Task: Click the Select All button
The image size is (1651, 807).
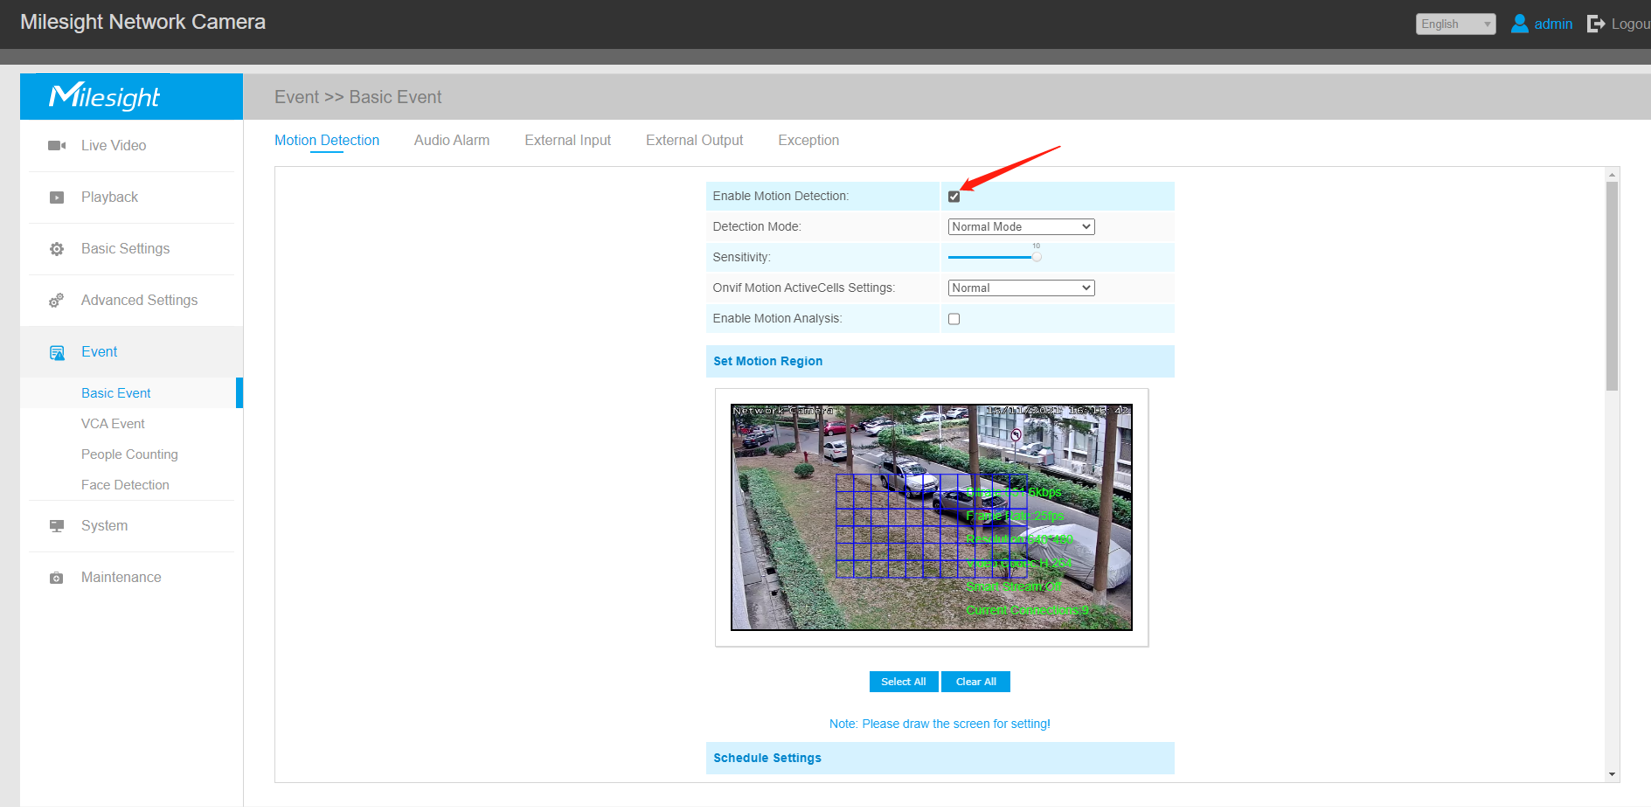Action: (903, 682)
